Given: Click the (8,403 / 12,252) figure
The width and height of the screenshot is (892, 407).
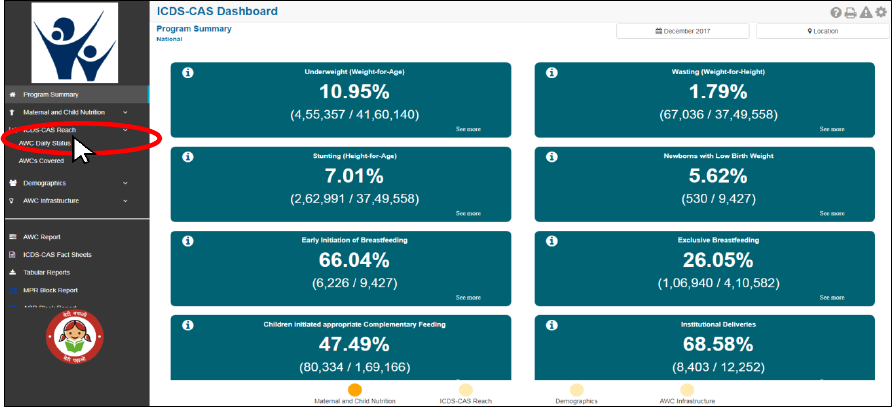Looking at the screenshot, I should pyautogui.click(x=718, y=368).
